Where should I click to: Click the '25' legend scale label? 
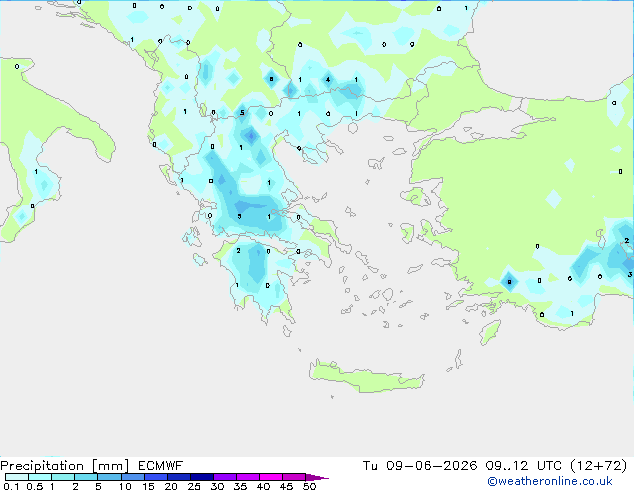(x=194, y=486)
